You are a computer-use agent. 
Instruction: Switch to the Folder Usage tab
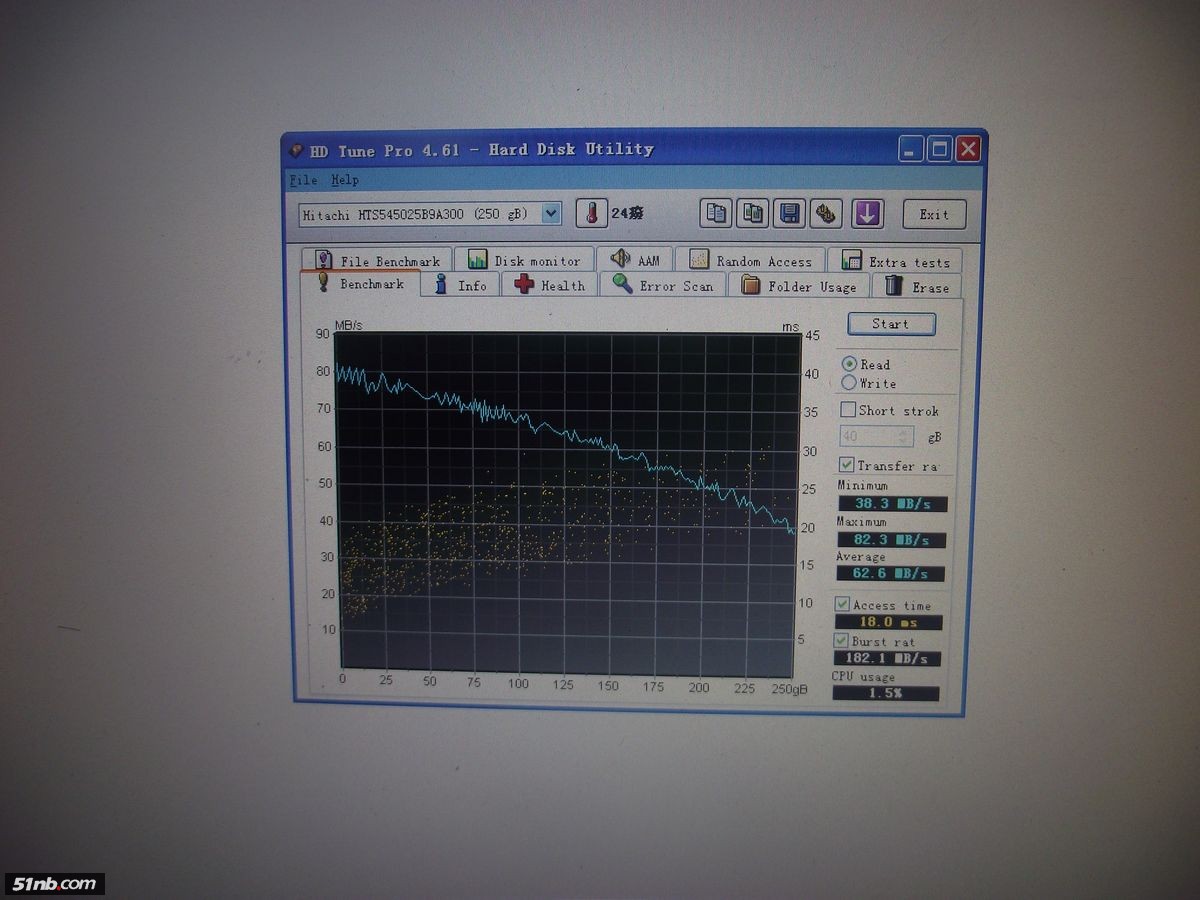pos(799,286)
